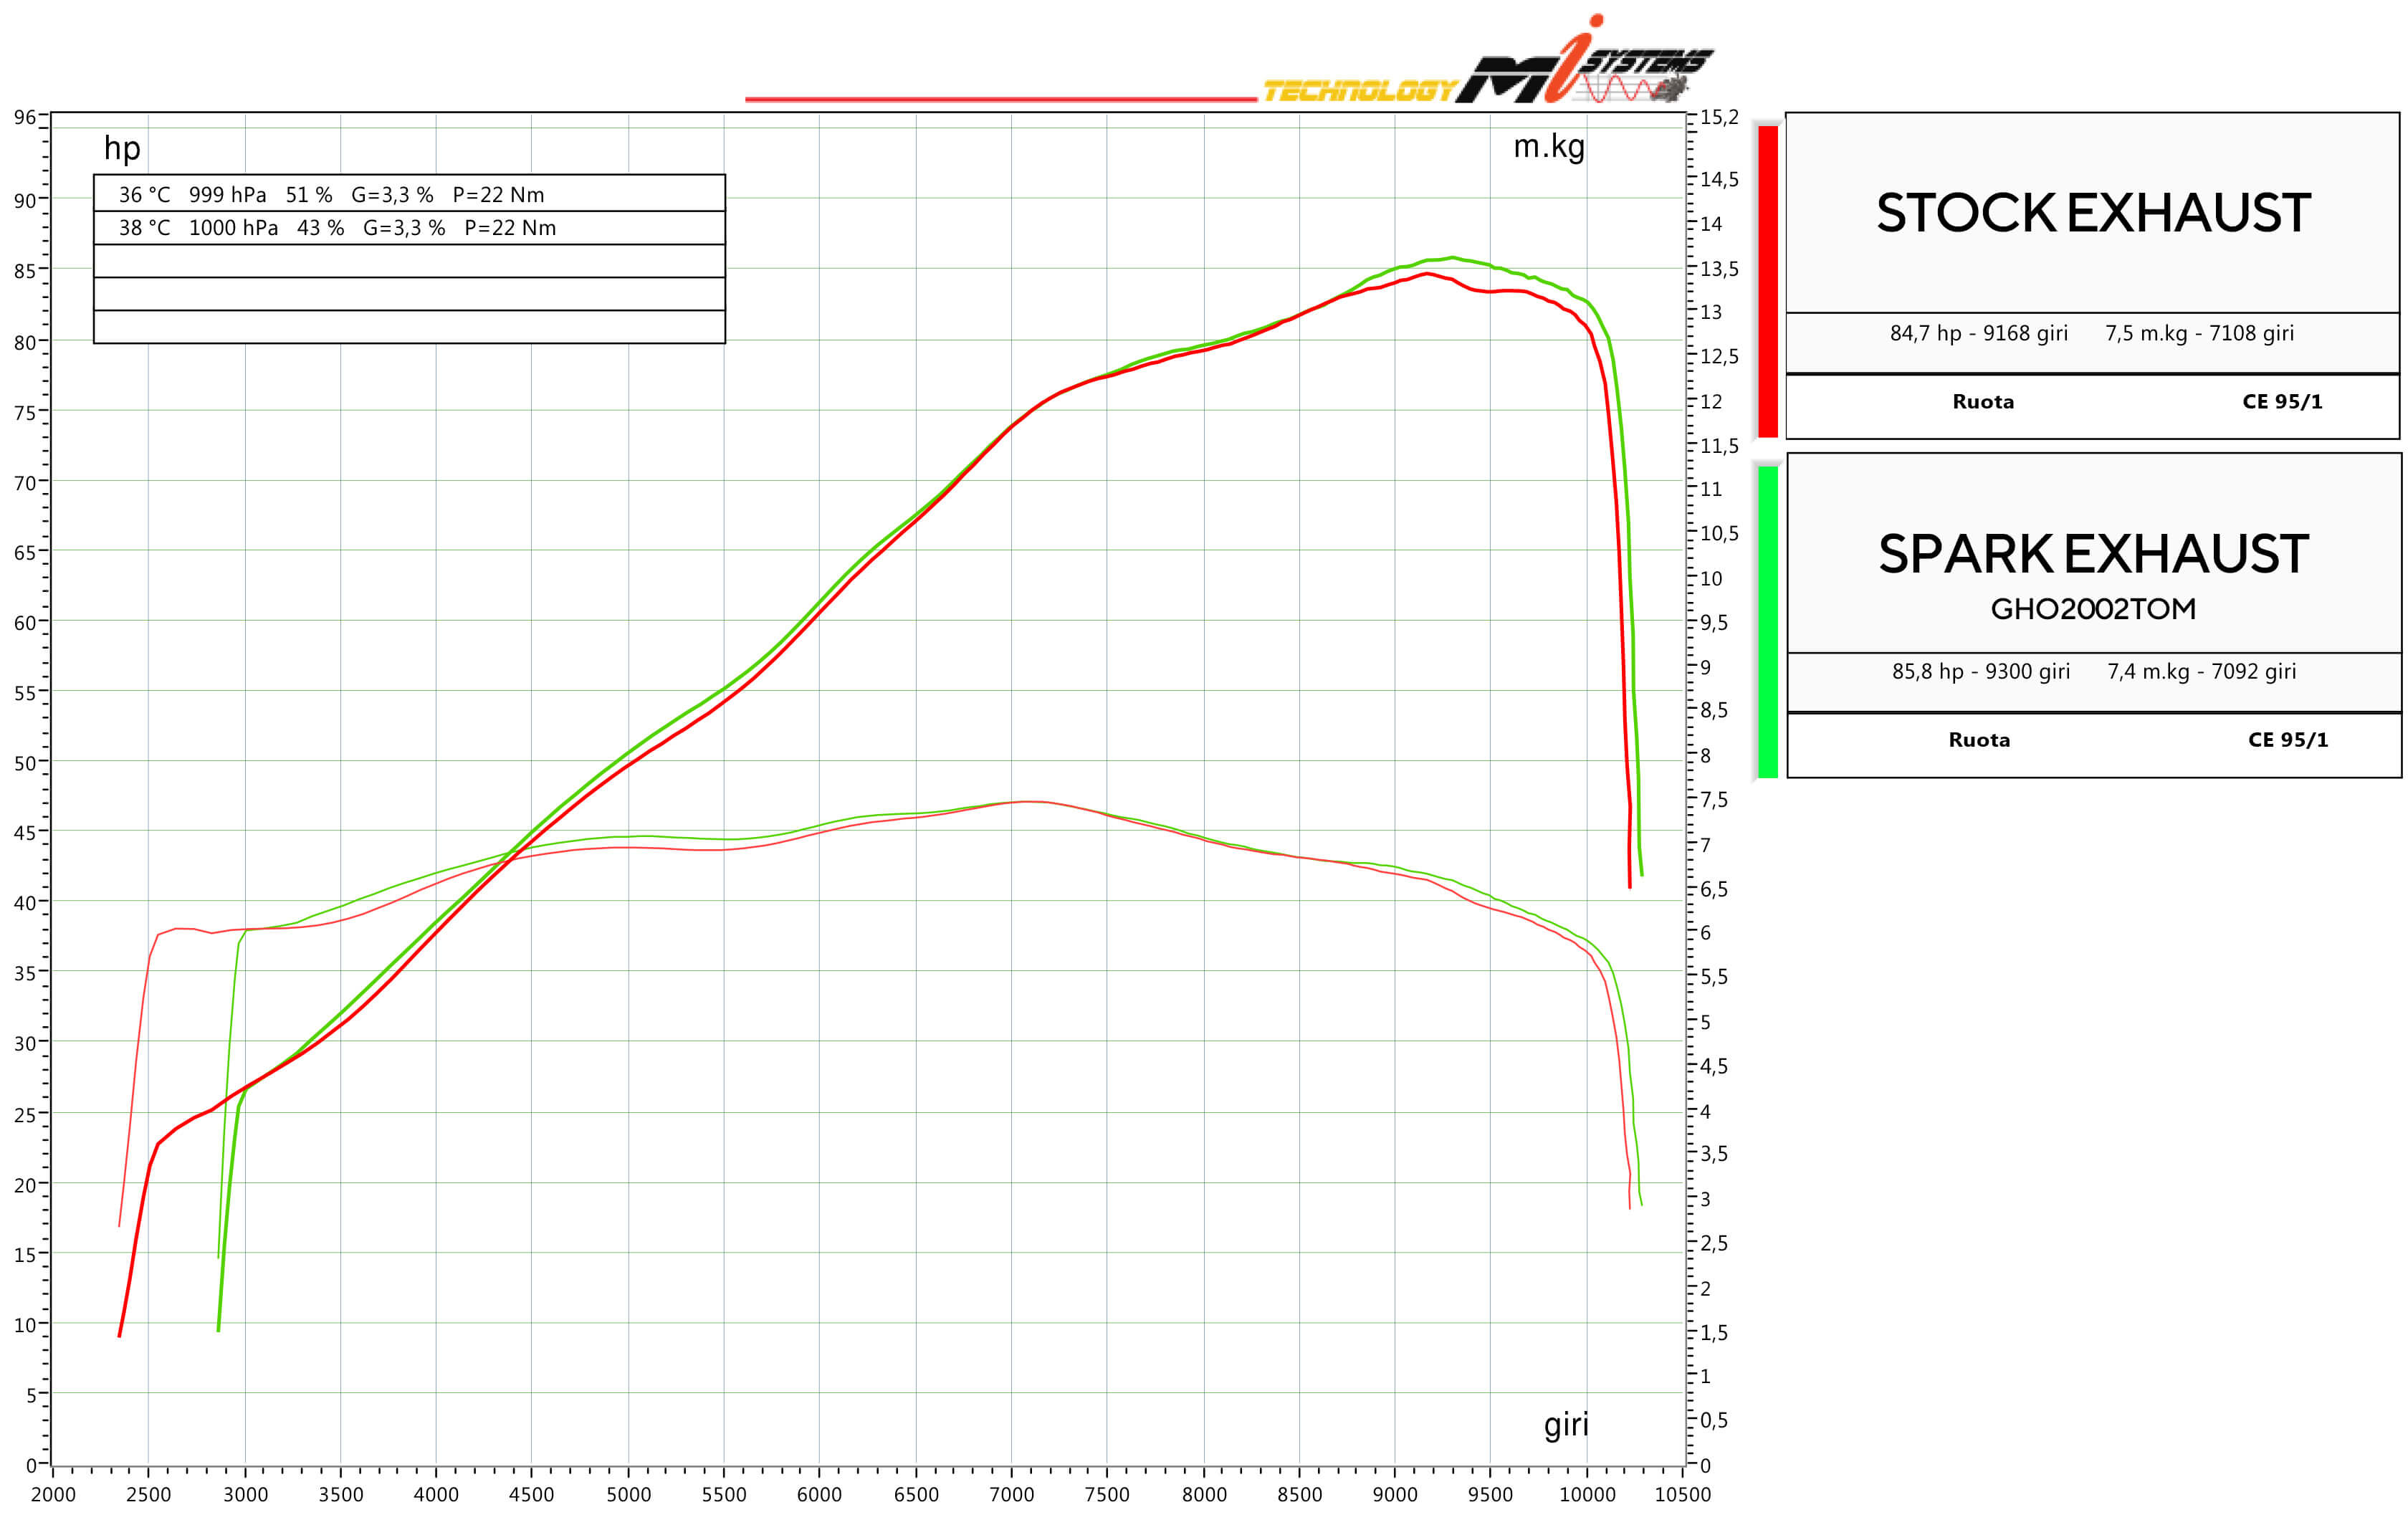Viewport: 2408px width, 1535px height.
Task: Click the 'm.kg' axis unit label
Action: pos(1549,147)
